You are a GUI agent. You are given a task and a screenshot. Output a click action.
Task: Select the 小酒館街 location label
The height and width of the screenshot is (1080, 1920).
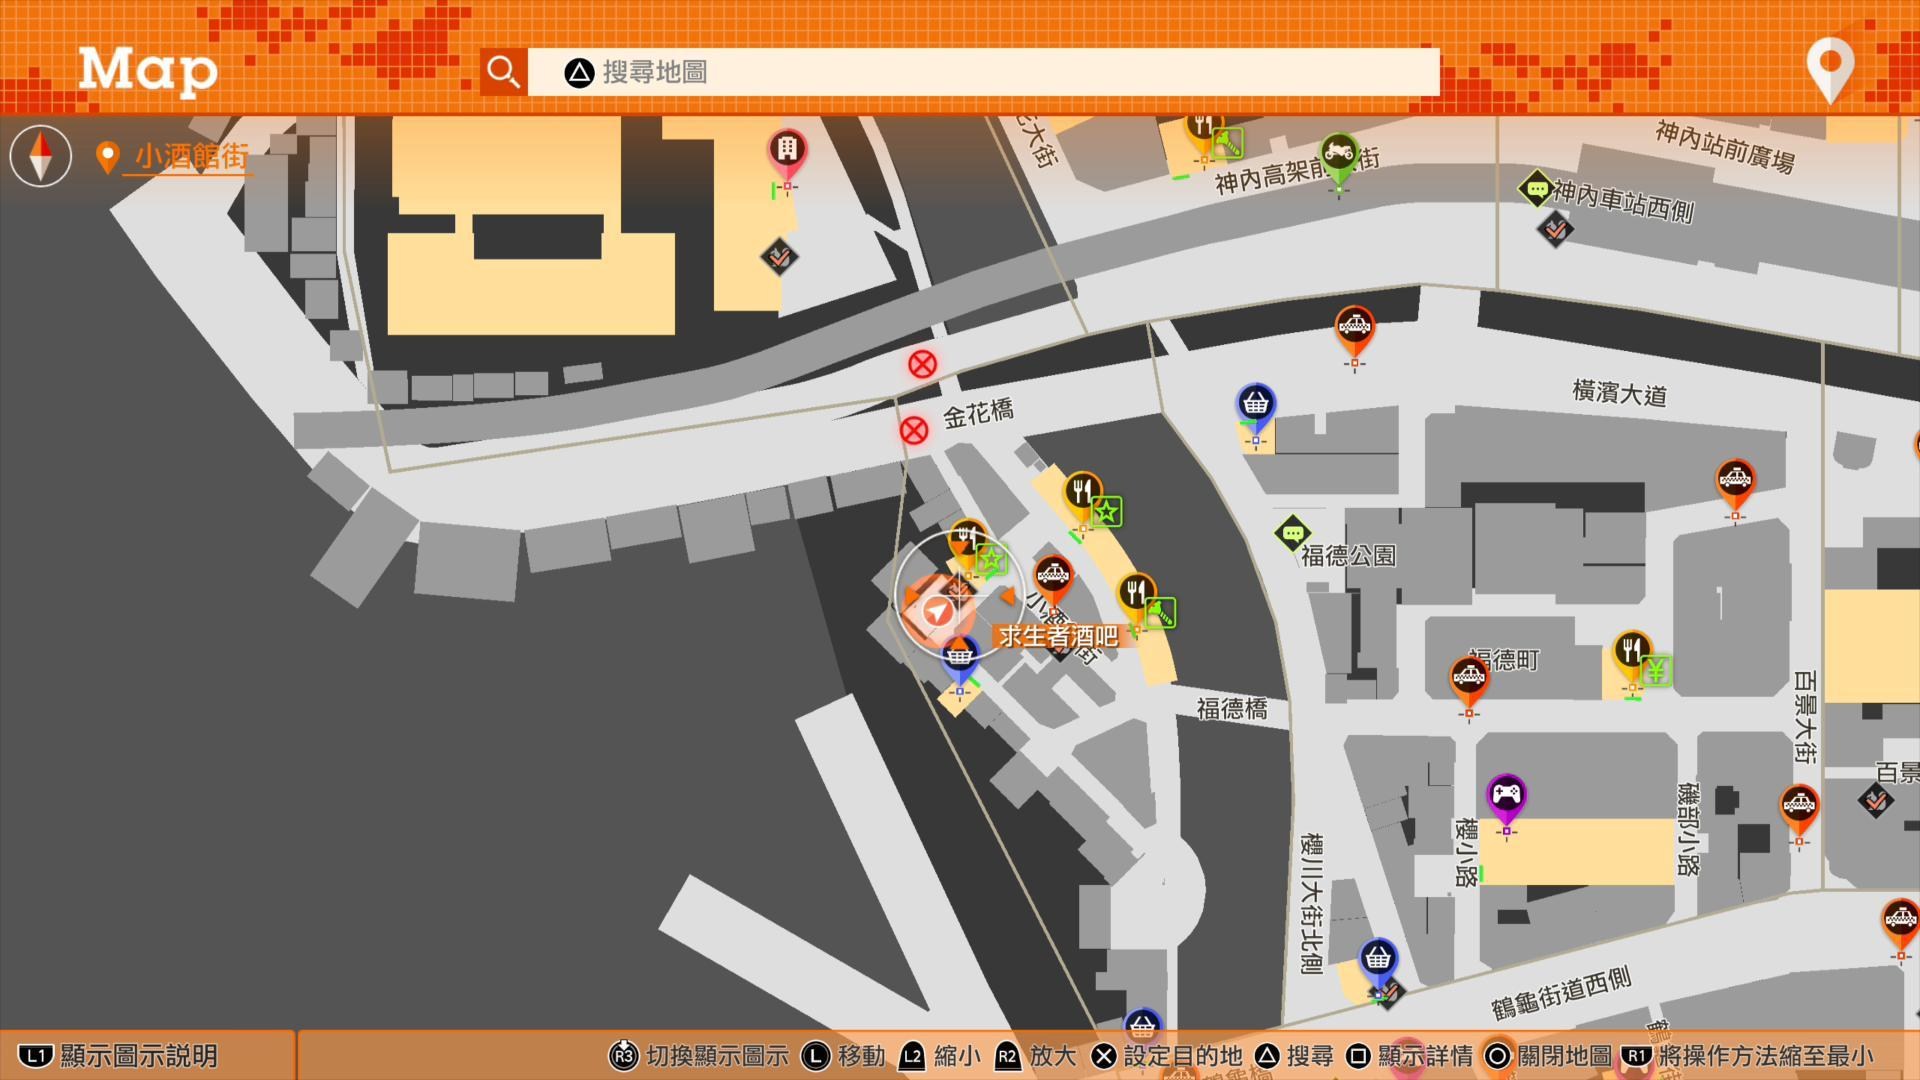tap(191, 156)
